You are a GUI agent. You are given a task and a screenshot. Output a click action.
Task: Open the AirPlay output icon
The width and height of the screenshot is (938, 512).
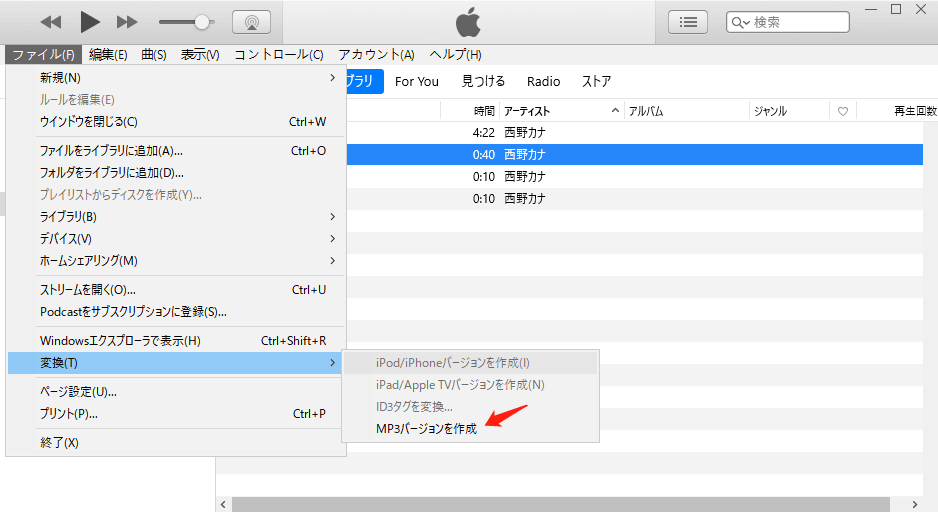(x=251, y=23)
